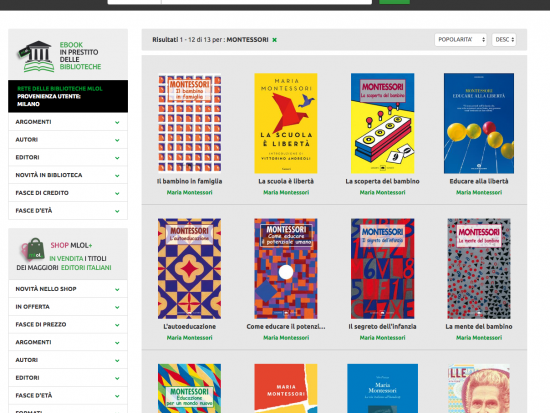Screen dimensions: 550x413
Task: Click RETE DELLE BIBLIOTECHE MLOL text
Action: click(x=60, y=89)
